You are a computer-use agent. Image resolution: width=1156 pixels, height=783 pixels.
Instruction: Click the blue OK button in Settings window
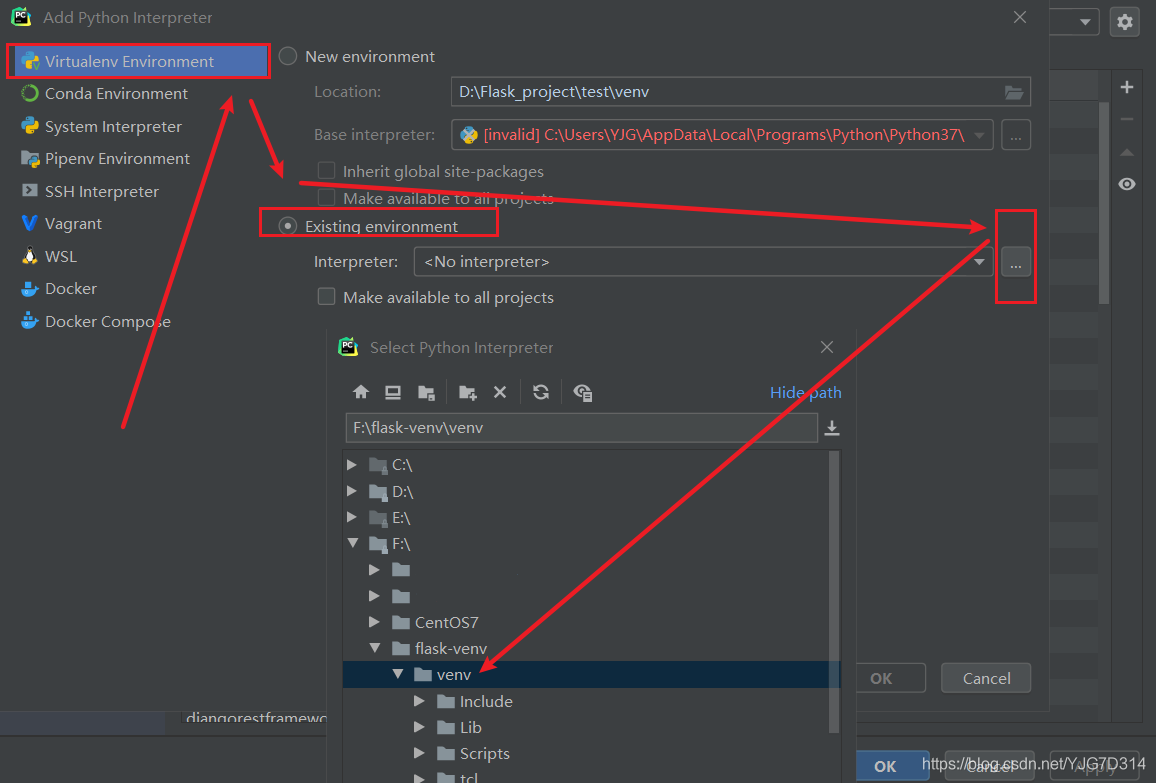click(886, 766)
